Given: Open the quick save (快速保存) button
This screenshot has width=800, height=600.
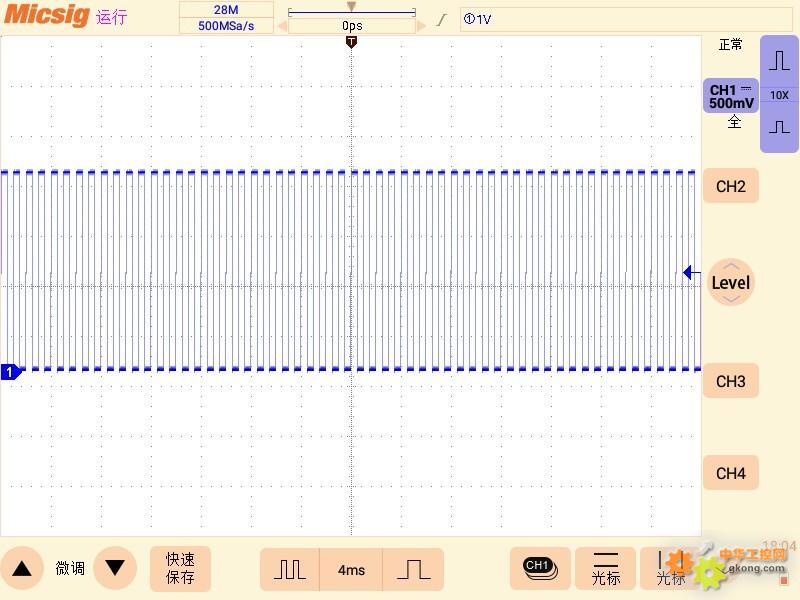Looking at the screenshot, I should [x=180, y=568].
